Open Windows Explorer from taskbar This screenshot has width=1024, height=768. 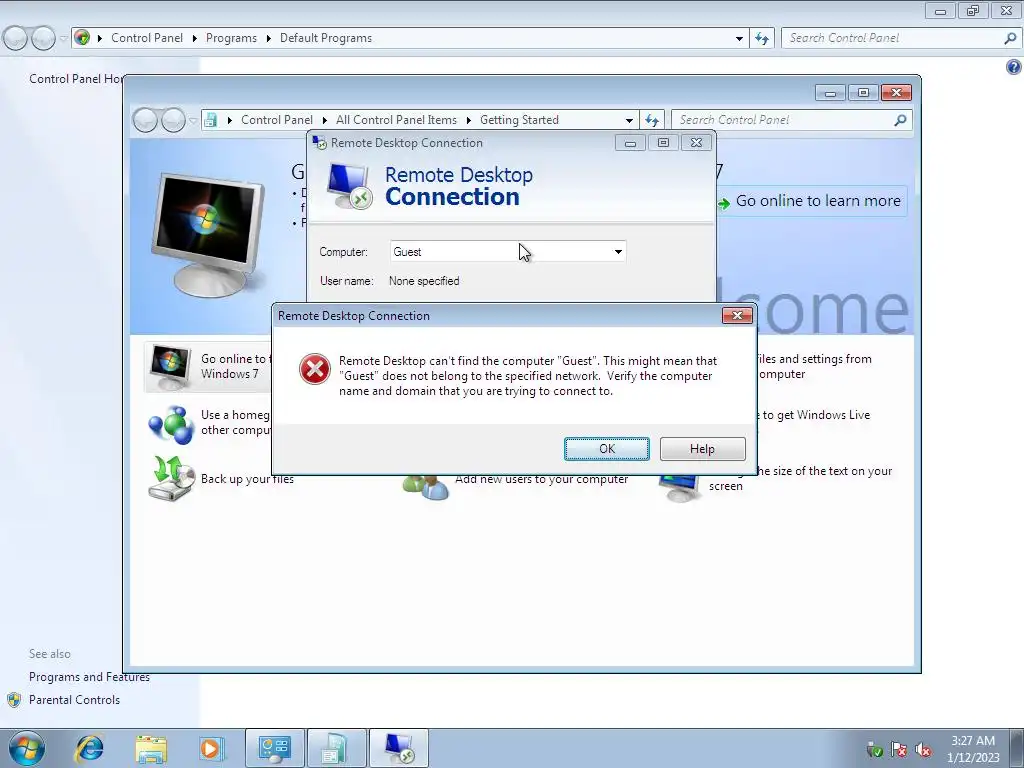[x=151, y=748]
